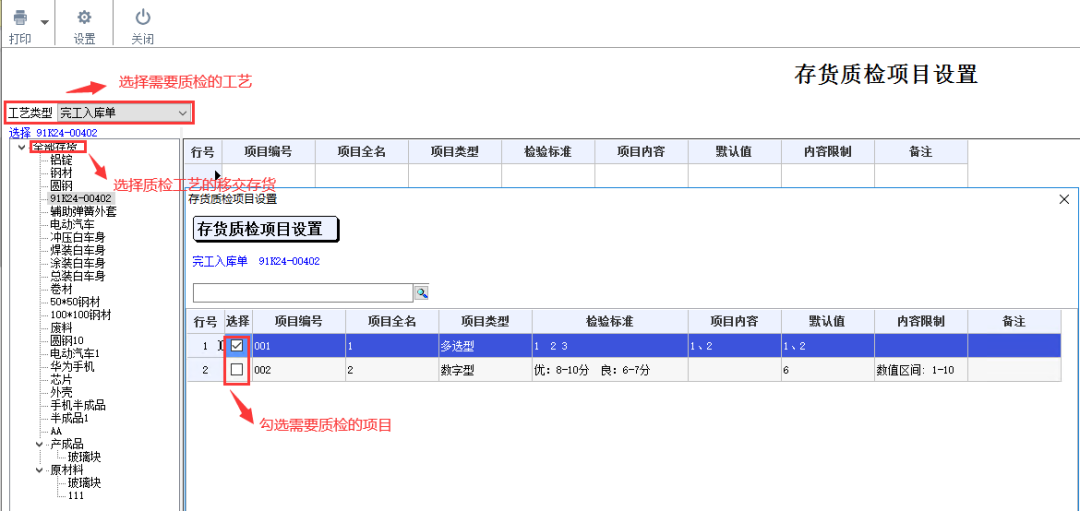Select 电动汽车 in the inventory tree
This screenshot has height=511, width=1080.
point(72,225)
